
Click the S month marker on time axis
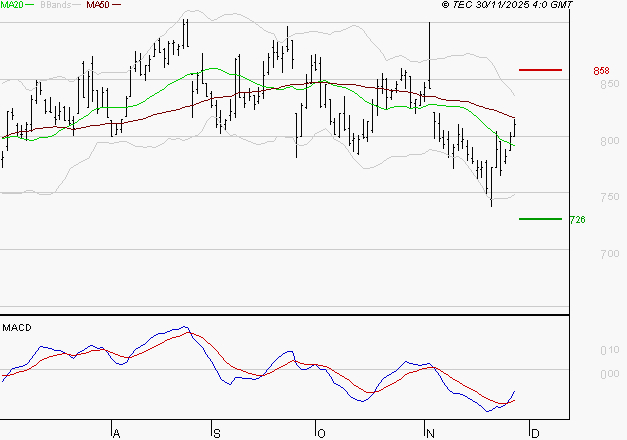[x=217, y=434]
